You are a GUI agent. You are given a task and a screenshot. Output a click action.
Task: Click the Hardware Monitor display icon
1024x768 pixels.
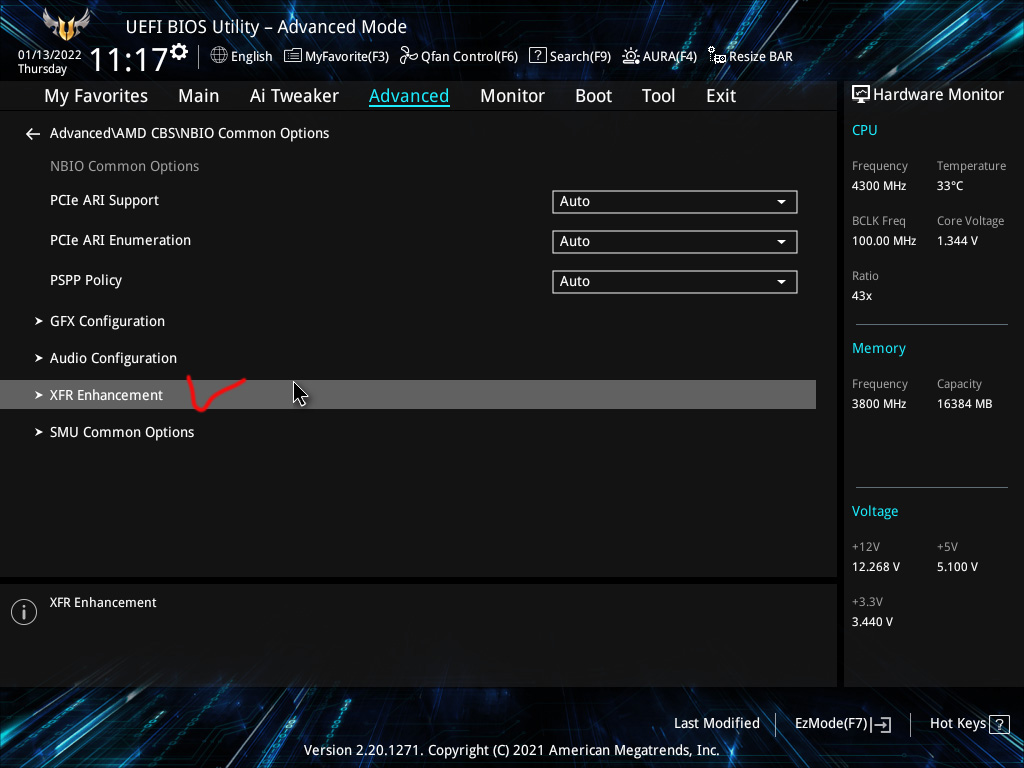click(x=861, y=94)
